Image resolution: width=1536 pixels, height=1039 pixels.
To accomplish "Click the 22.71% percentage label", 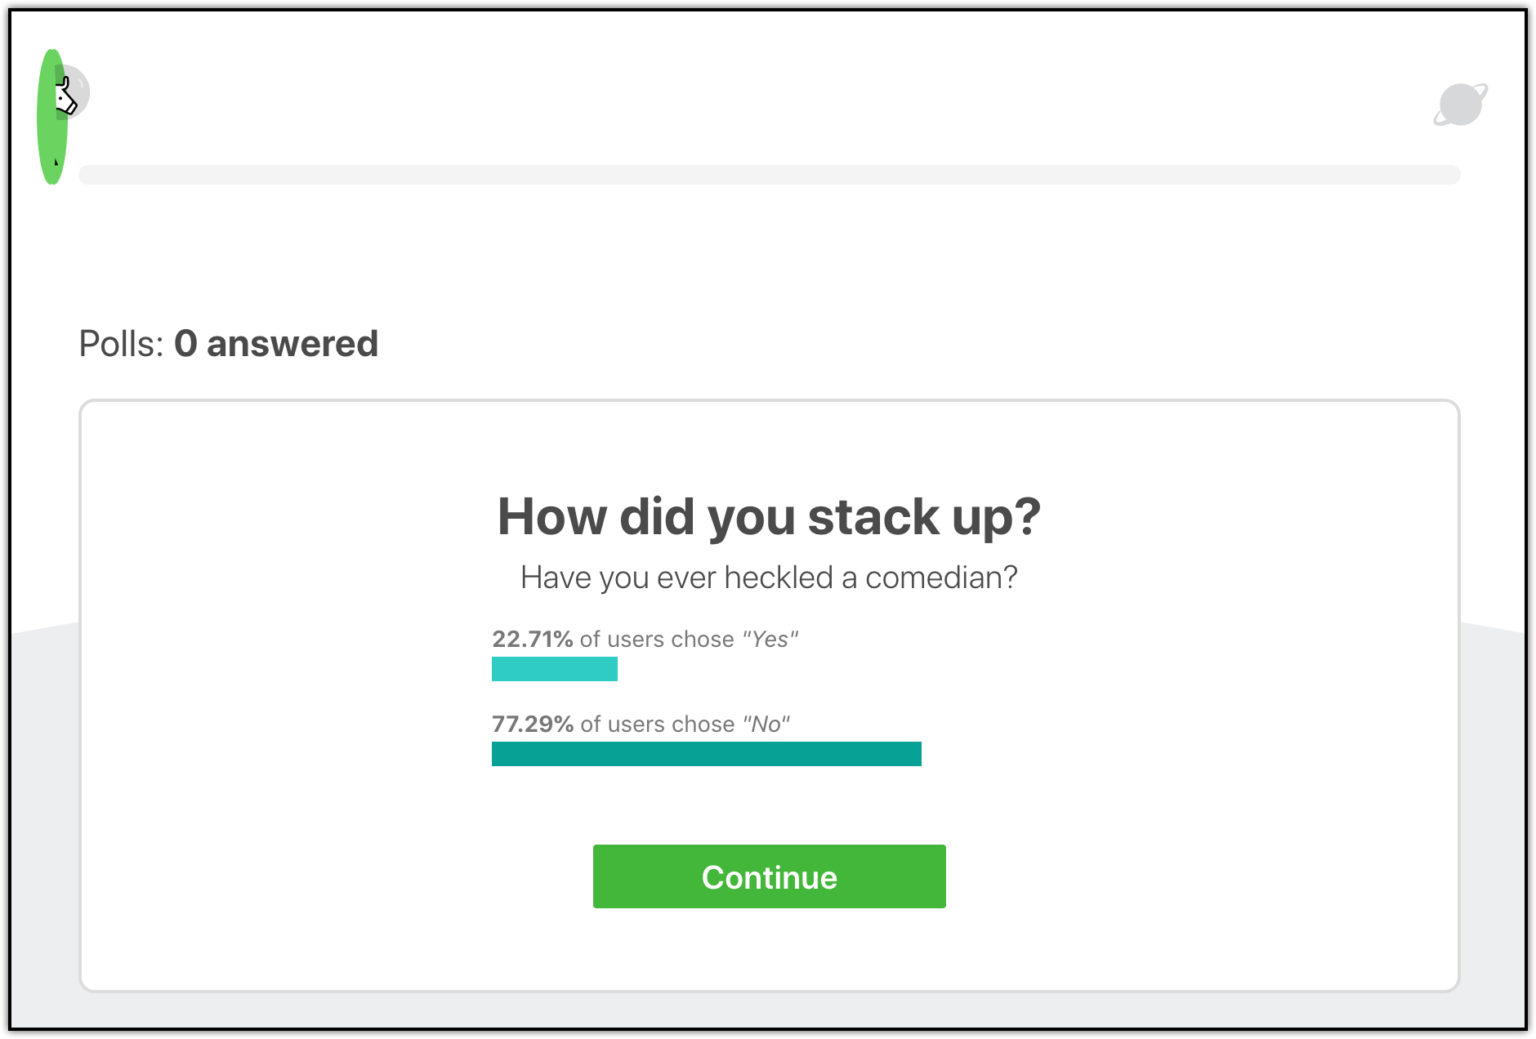I will 532,639.
